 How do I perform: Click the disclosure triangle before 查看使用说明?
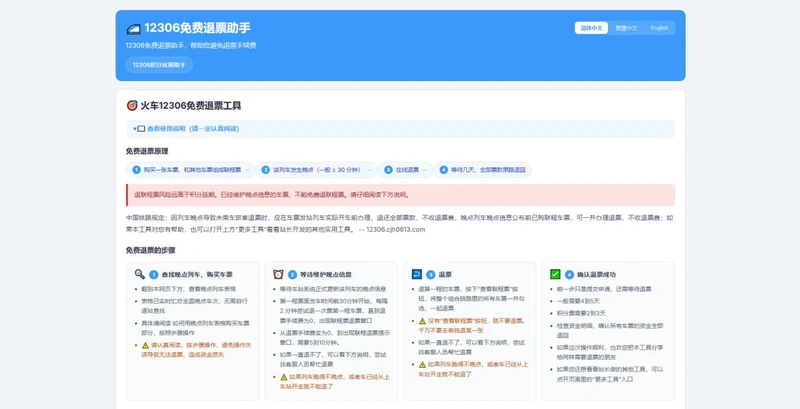pos(135,129)
